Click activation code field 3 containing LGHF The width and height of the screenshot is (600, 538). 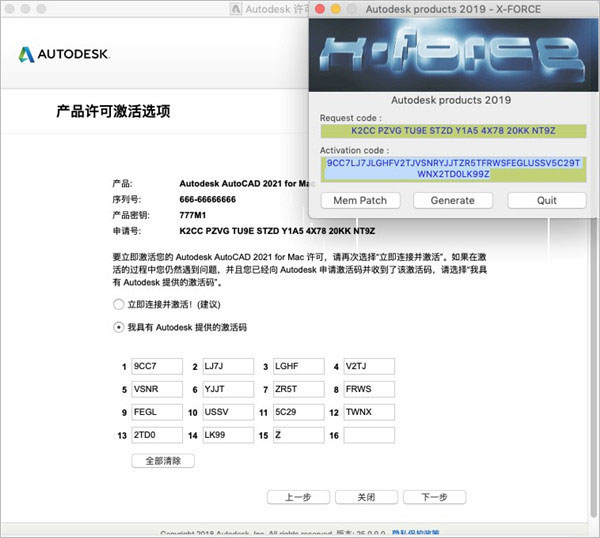tap(298, 366)
